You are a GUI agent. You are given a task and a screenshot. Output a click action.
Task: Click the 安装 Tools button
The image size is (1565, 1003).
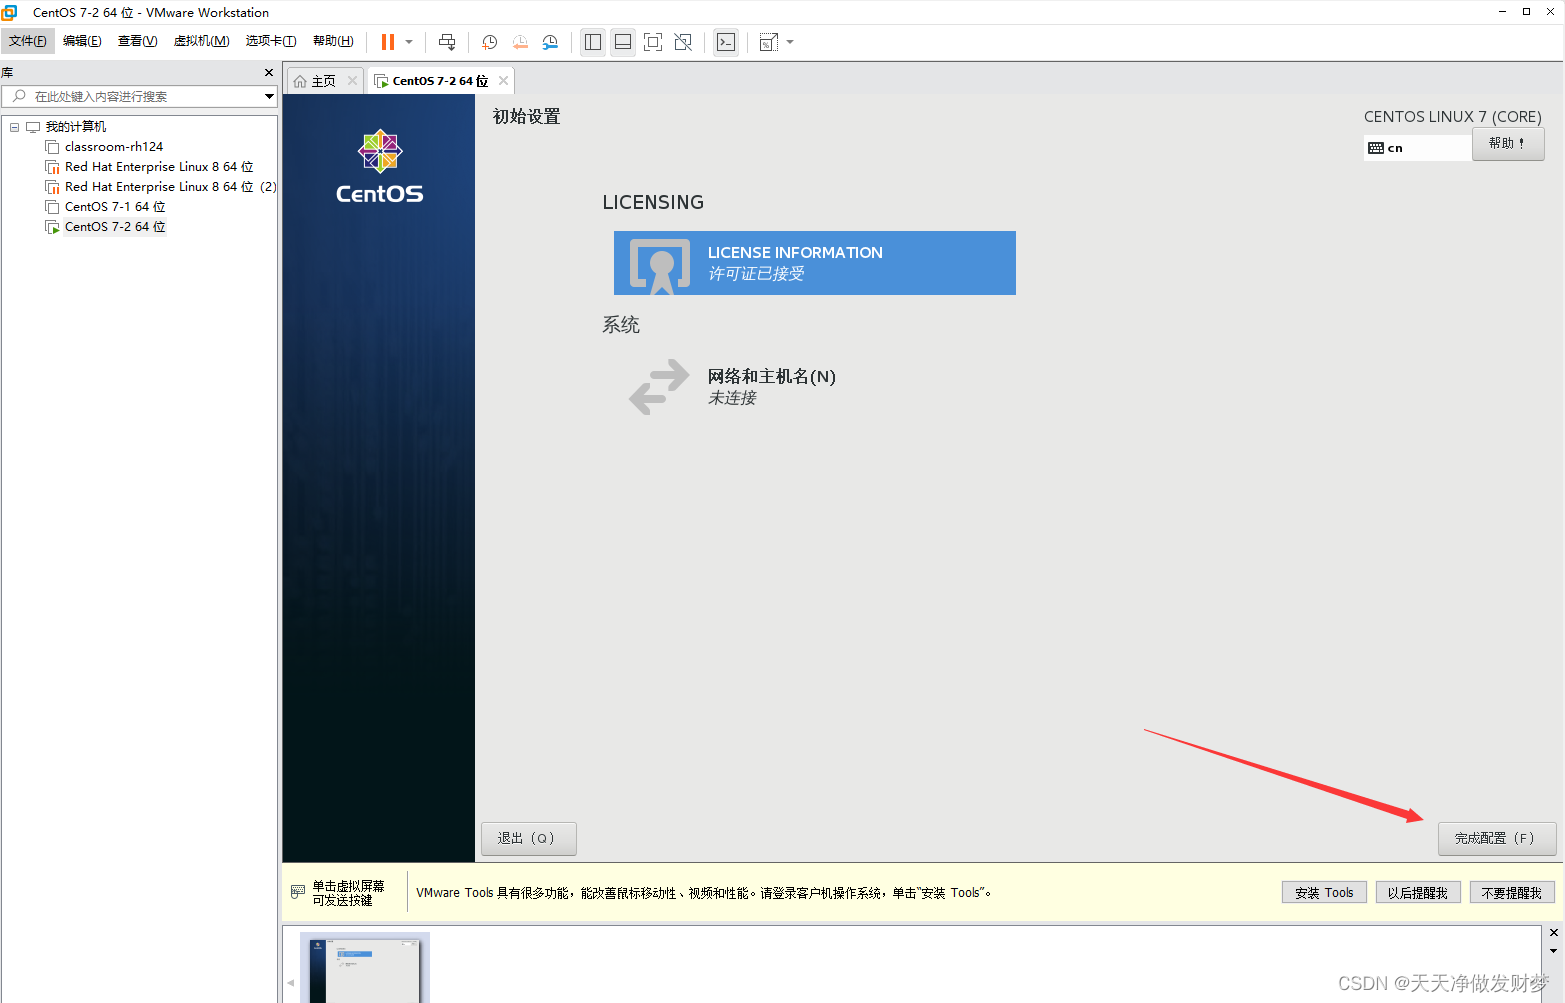(x=1324, y=893)
